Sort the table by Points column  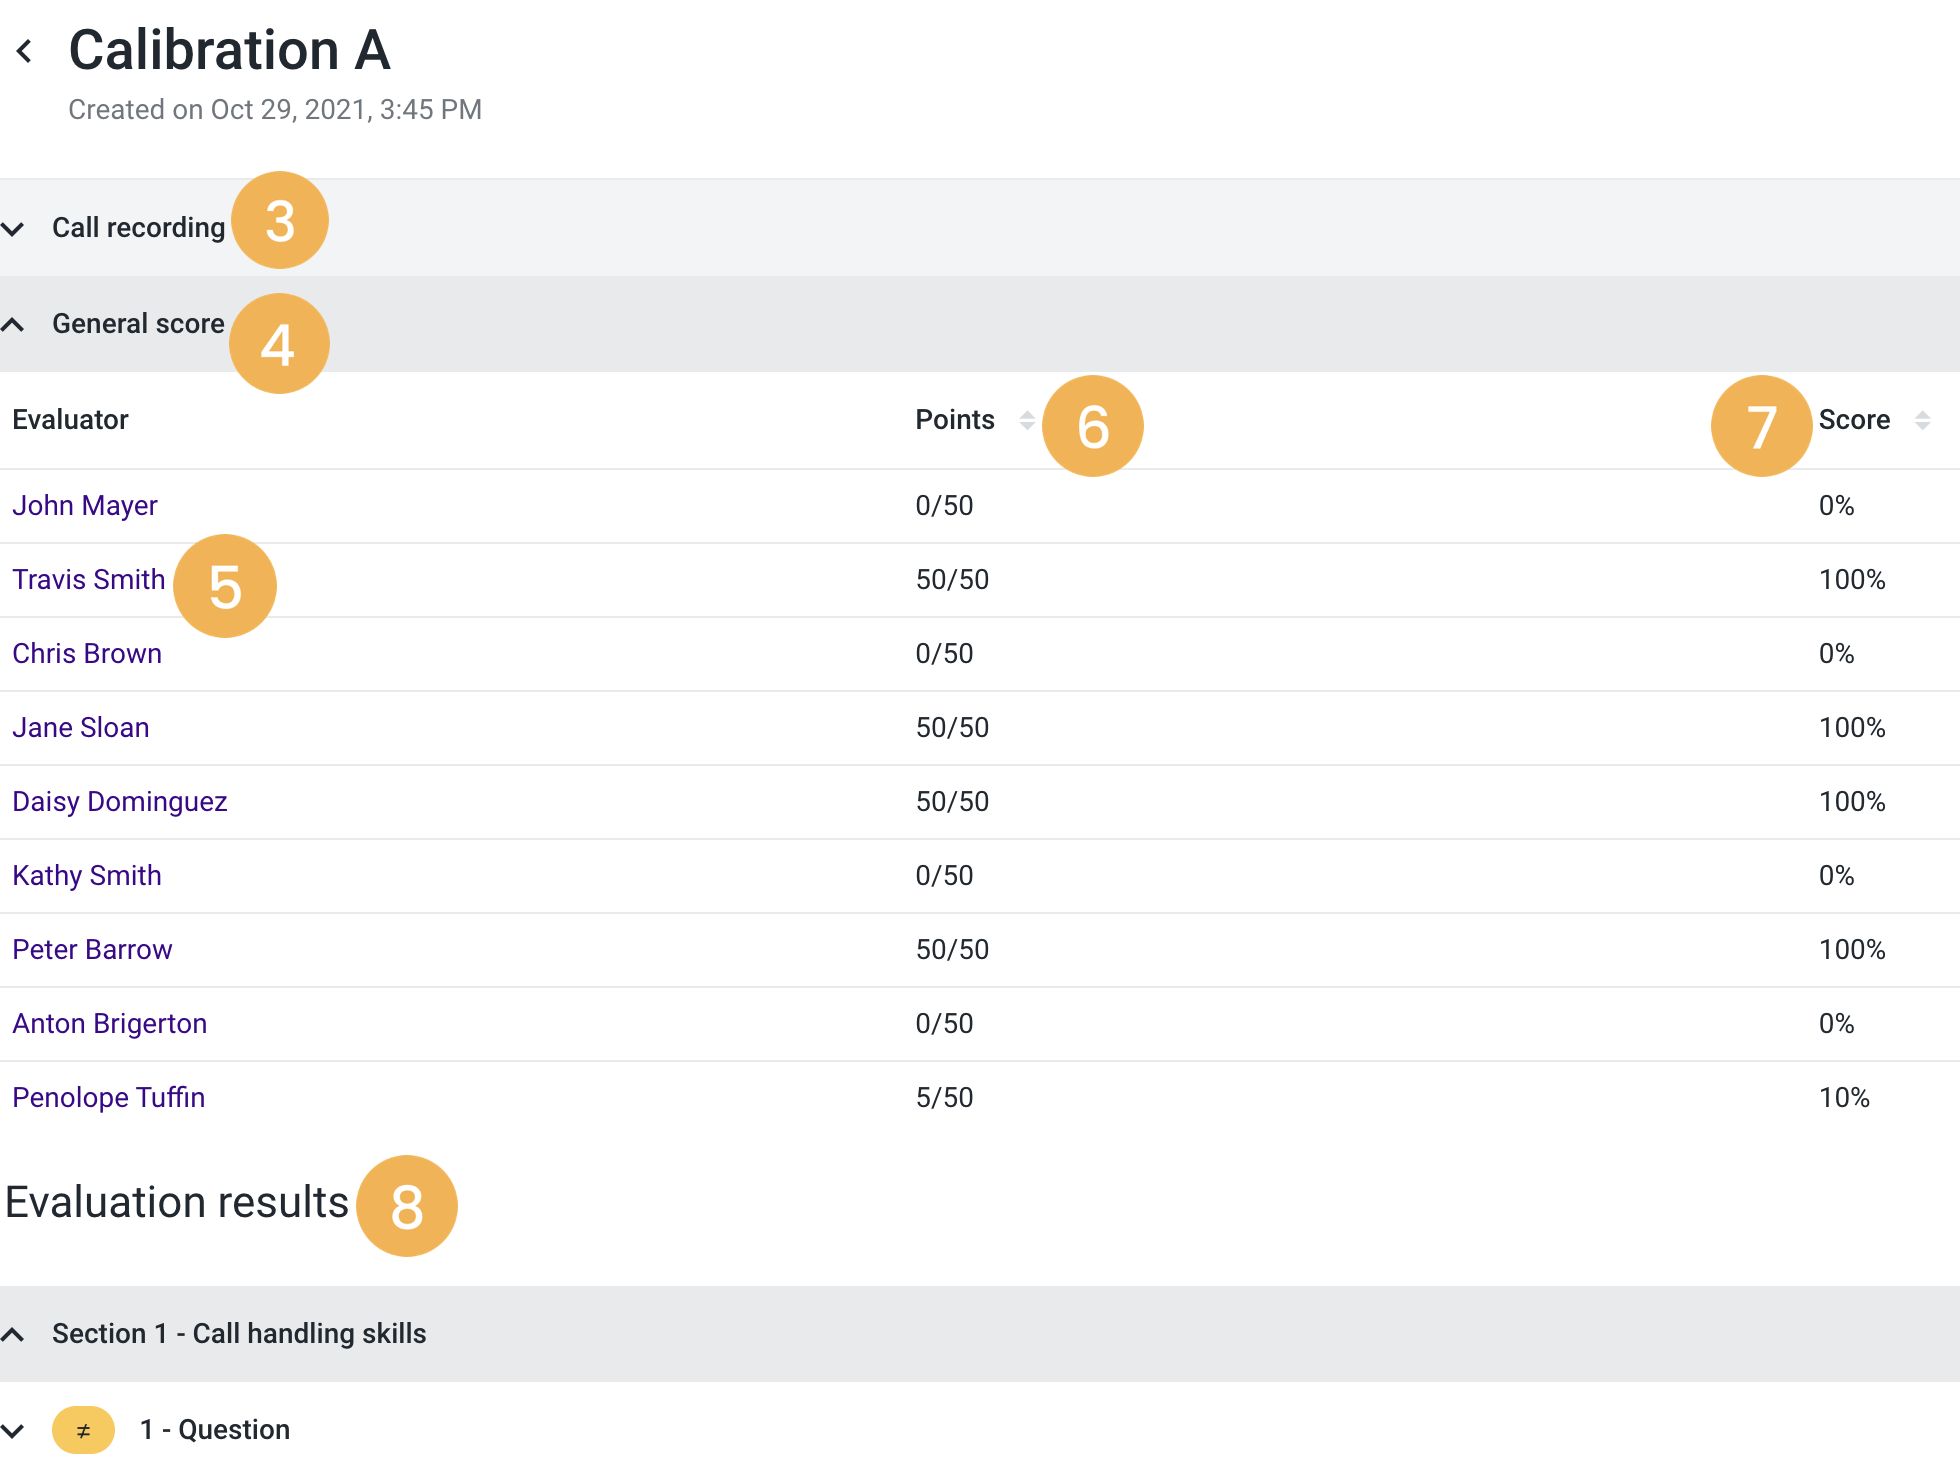point(1027,420)
